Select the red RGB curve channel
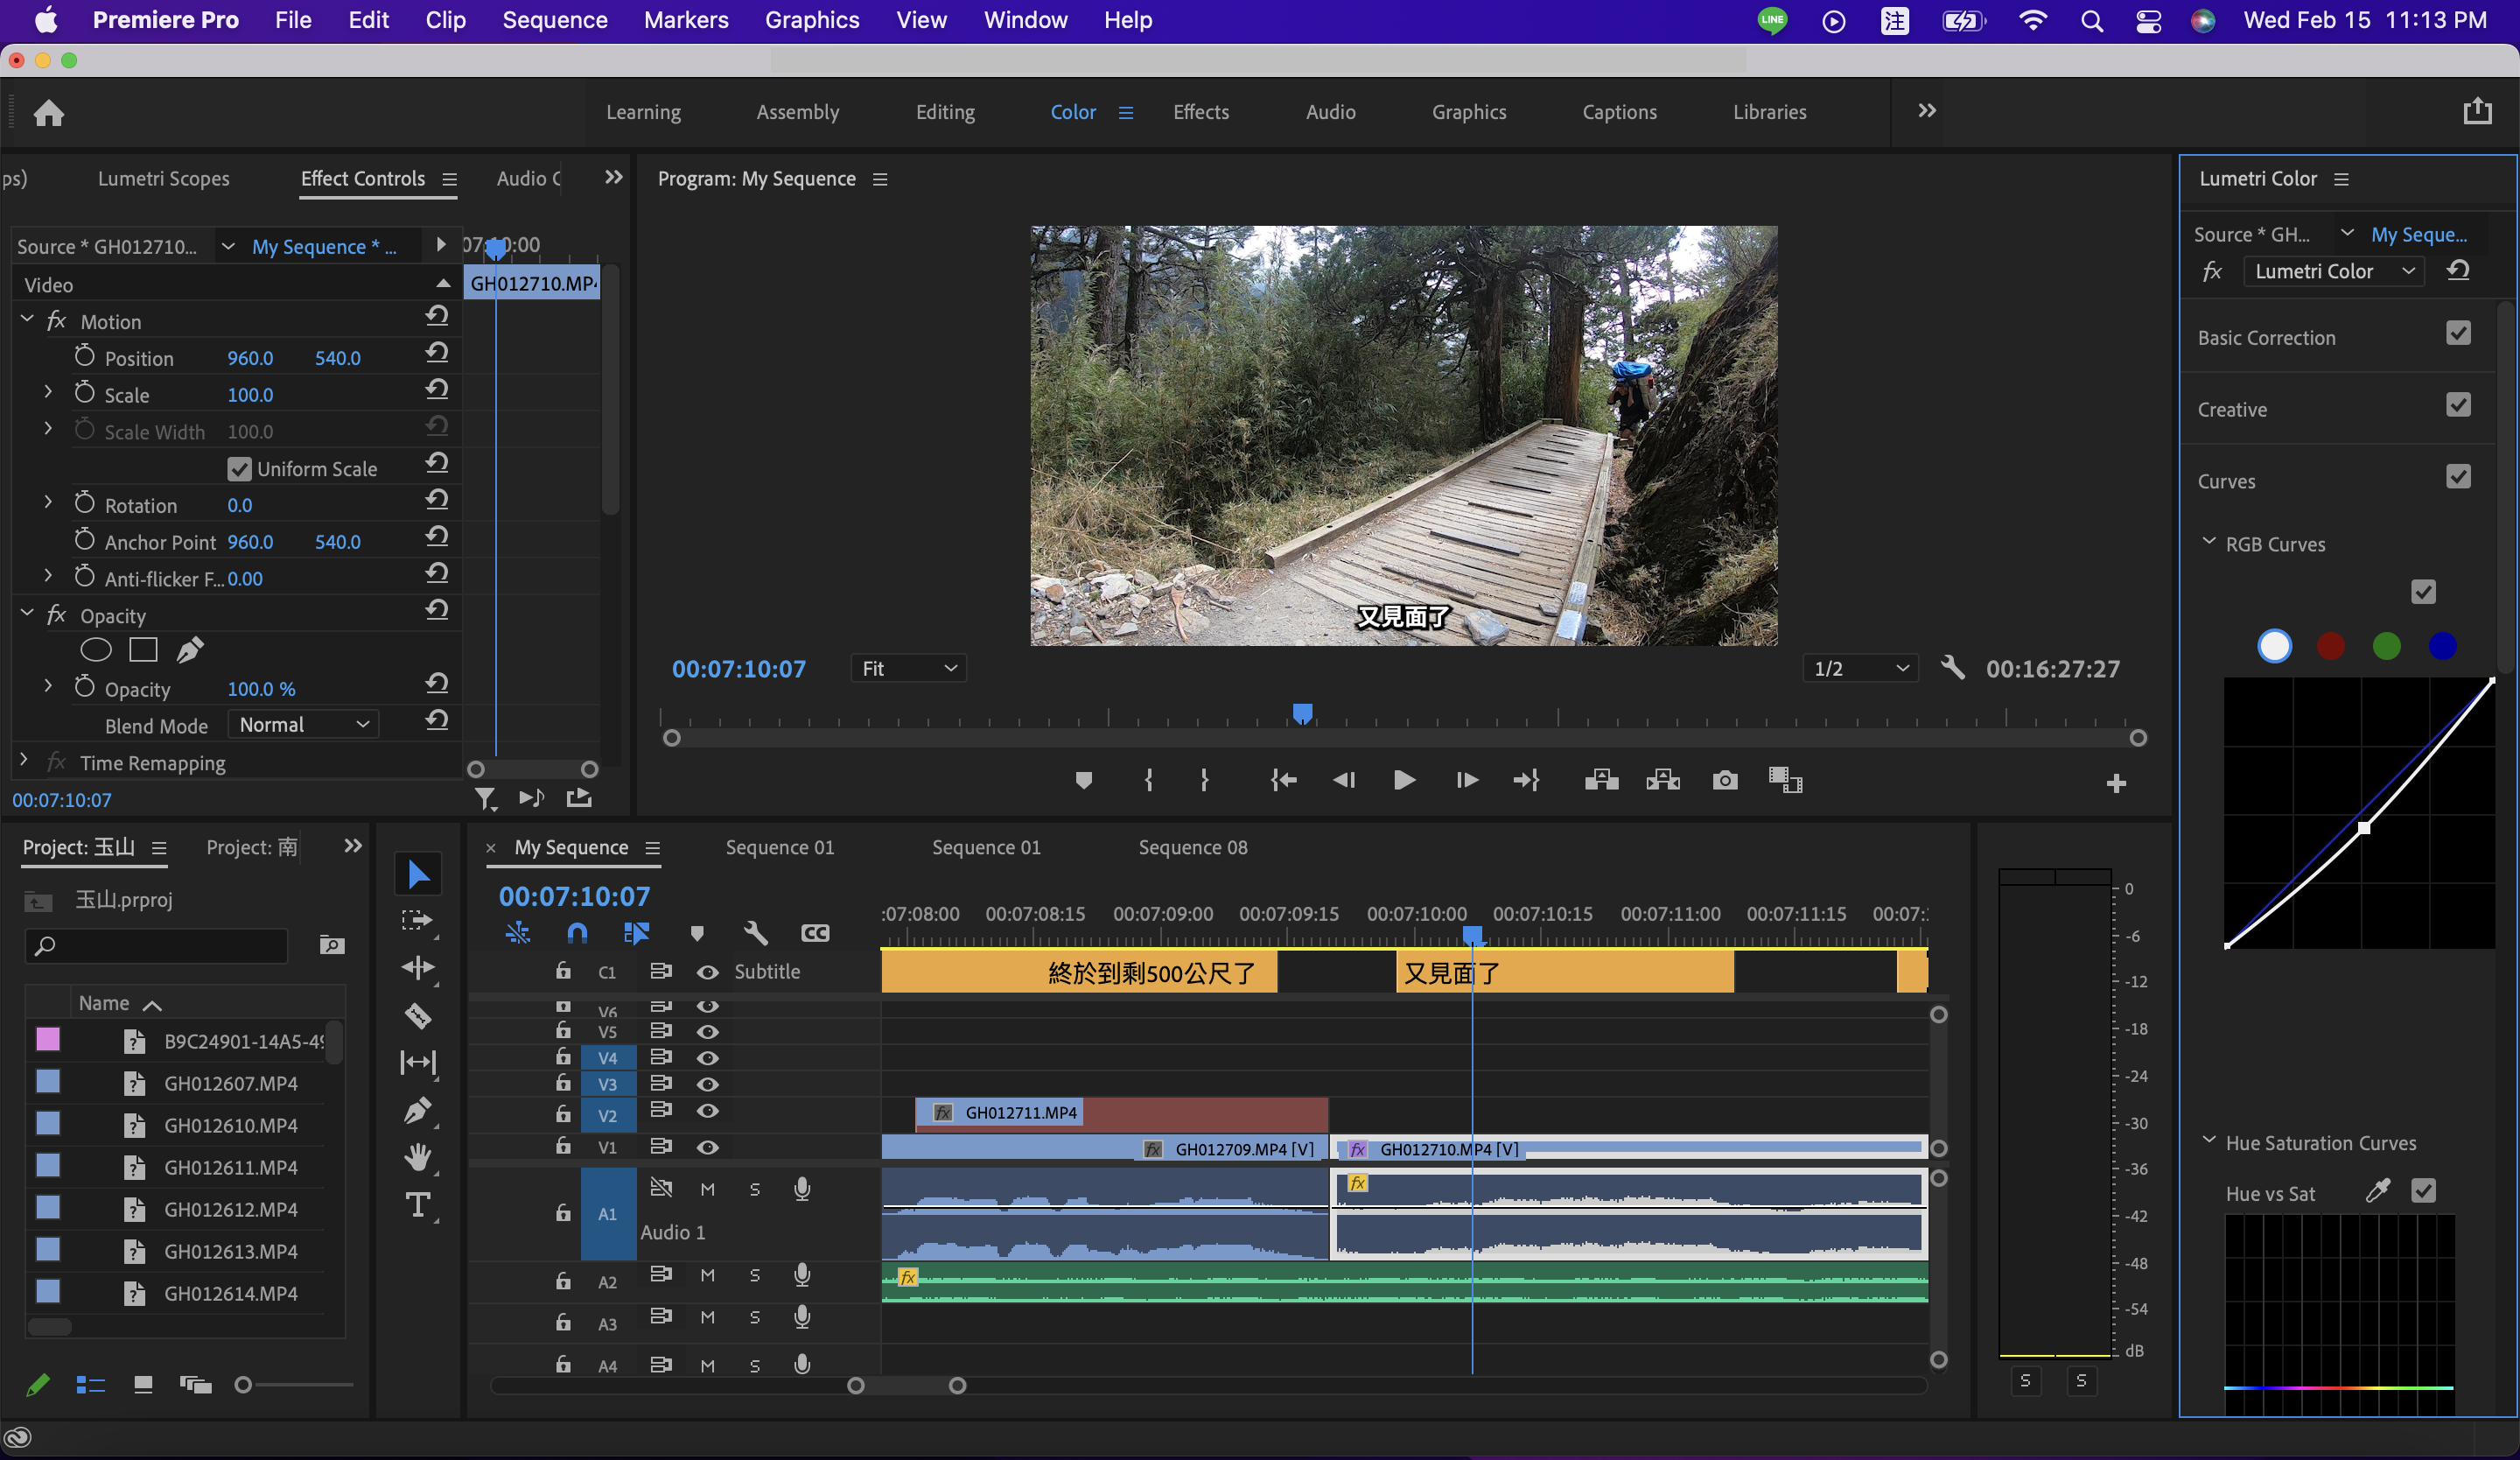The height and width of the screenshot is (1460, 2520). 2330,646
